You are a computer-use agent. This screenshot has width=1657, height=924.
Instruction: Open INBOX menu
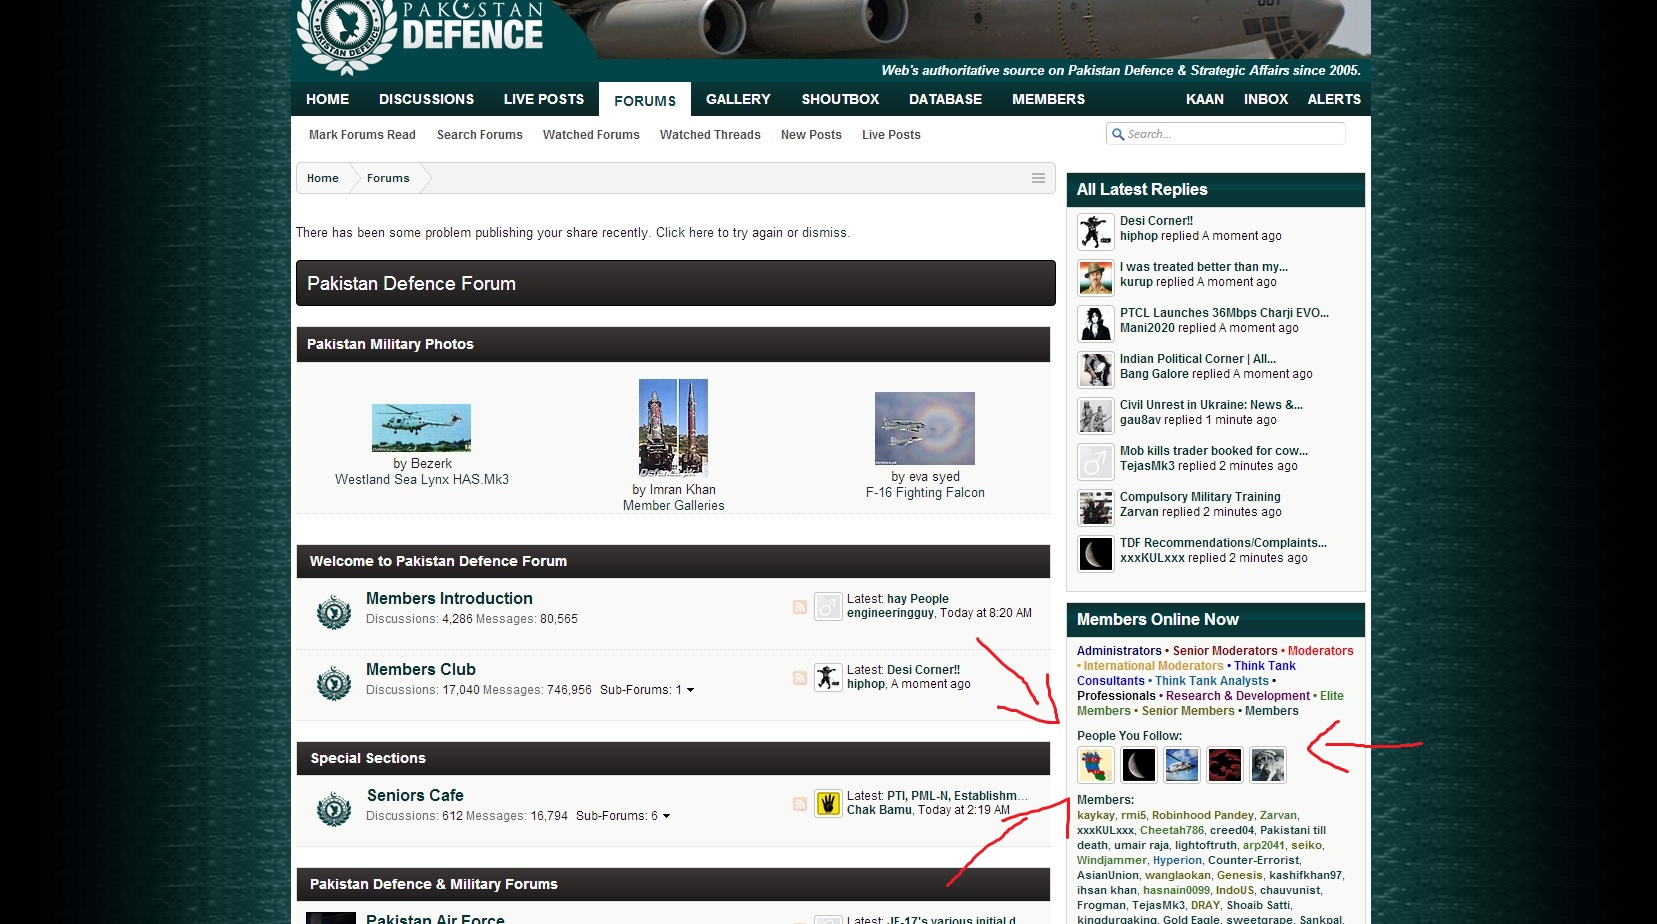pyautogui.click(x=1266, y=99)
